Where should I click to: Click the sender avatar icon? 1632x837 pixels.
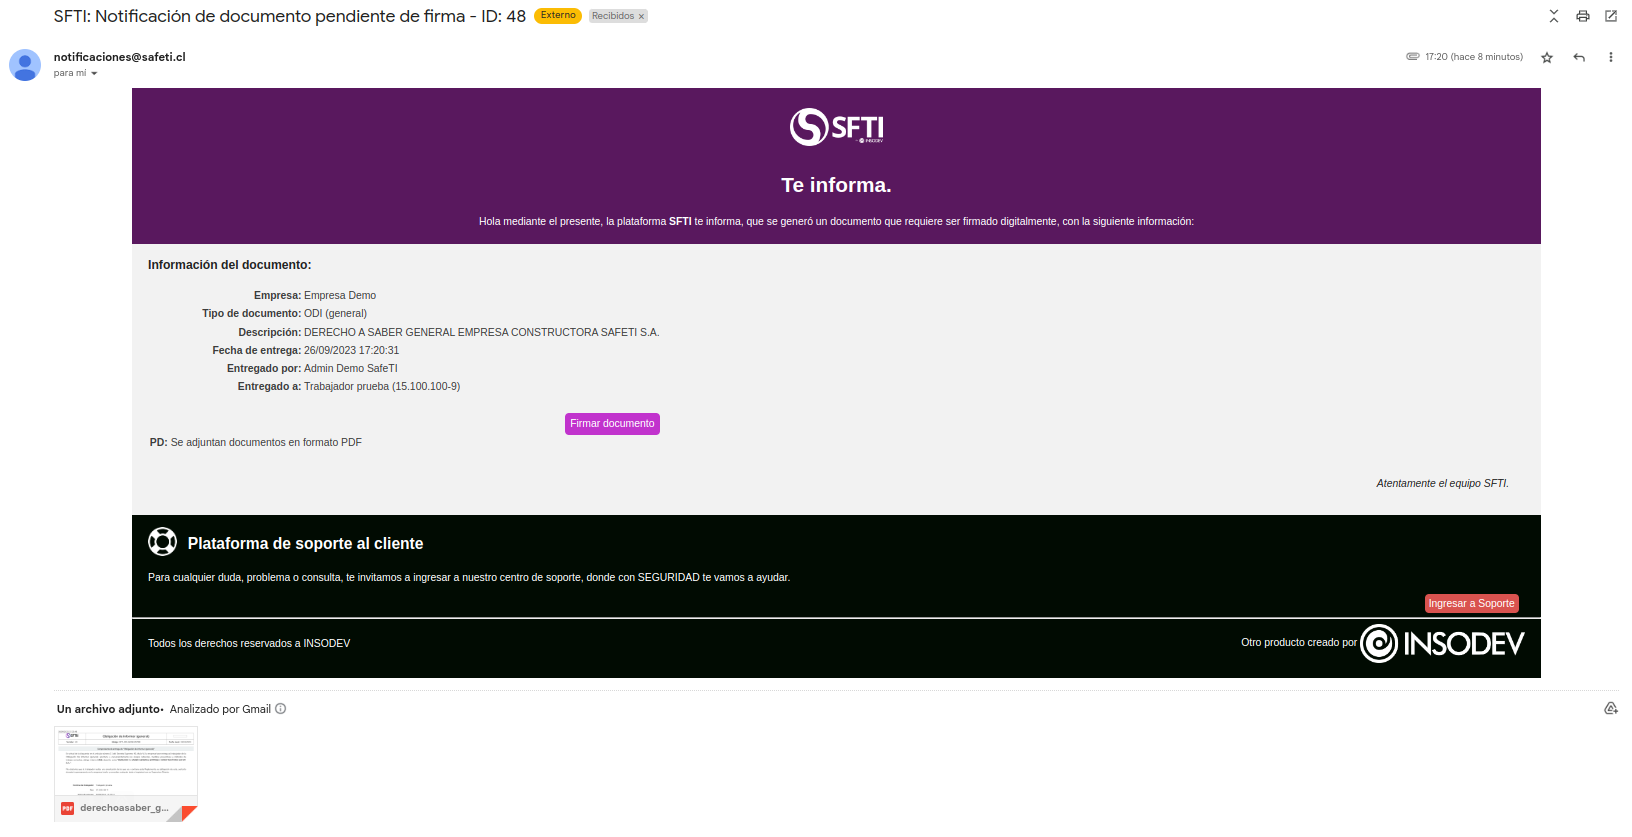[25, 65]
